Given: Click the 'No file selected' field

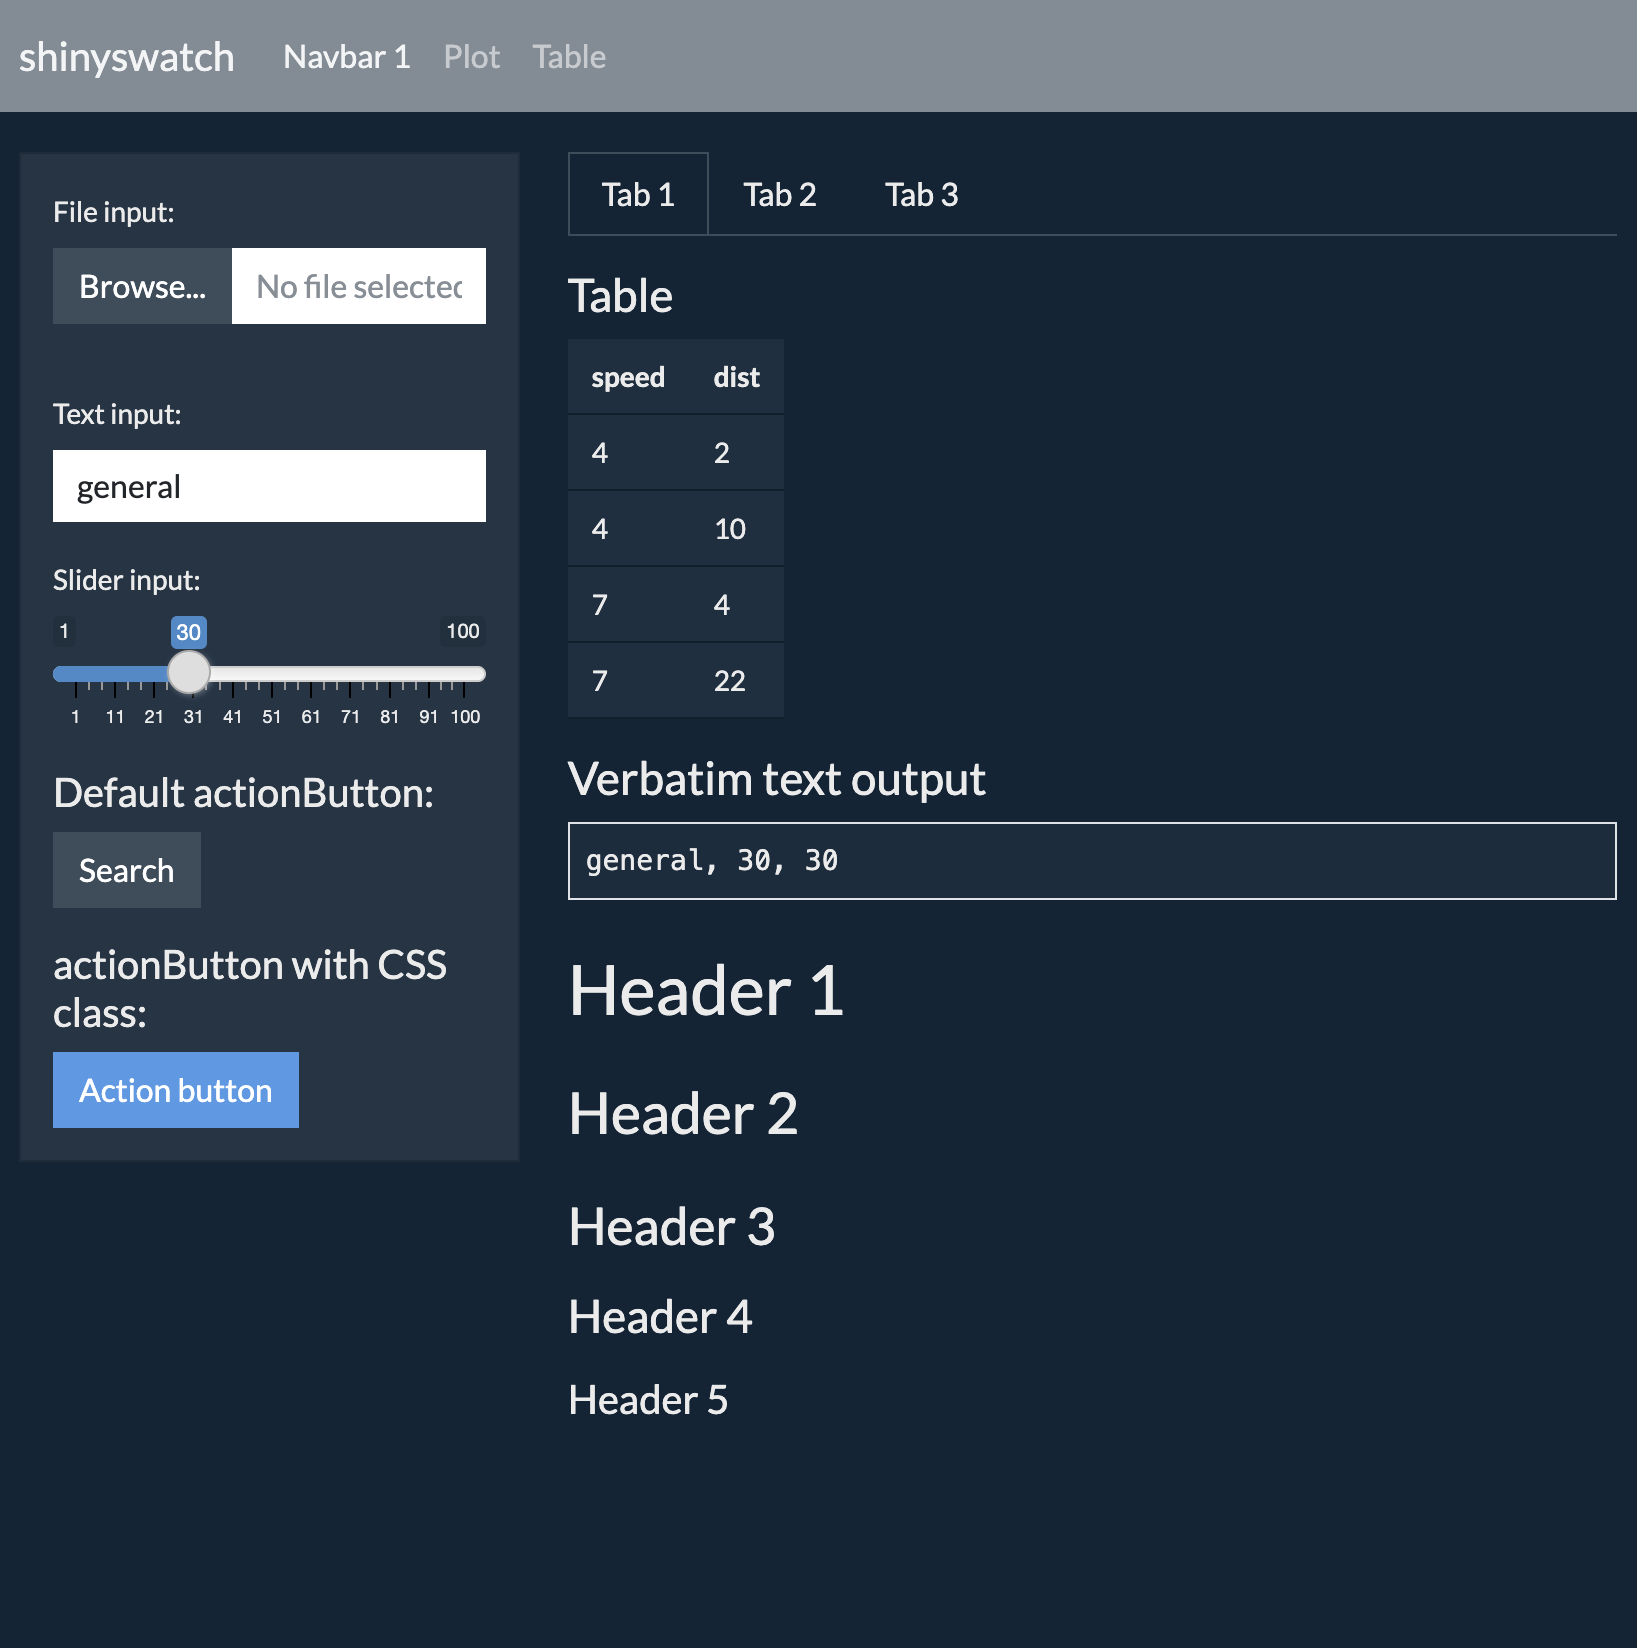Looking at the screenshot, I should (359, 287).
